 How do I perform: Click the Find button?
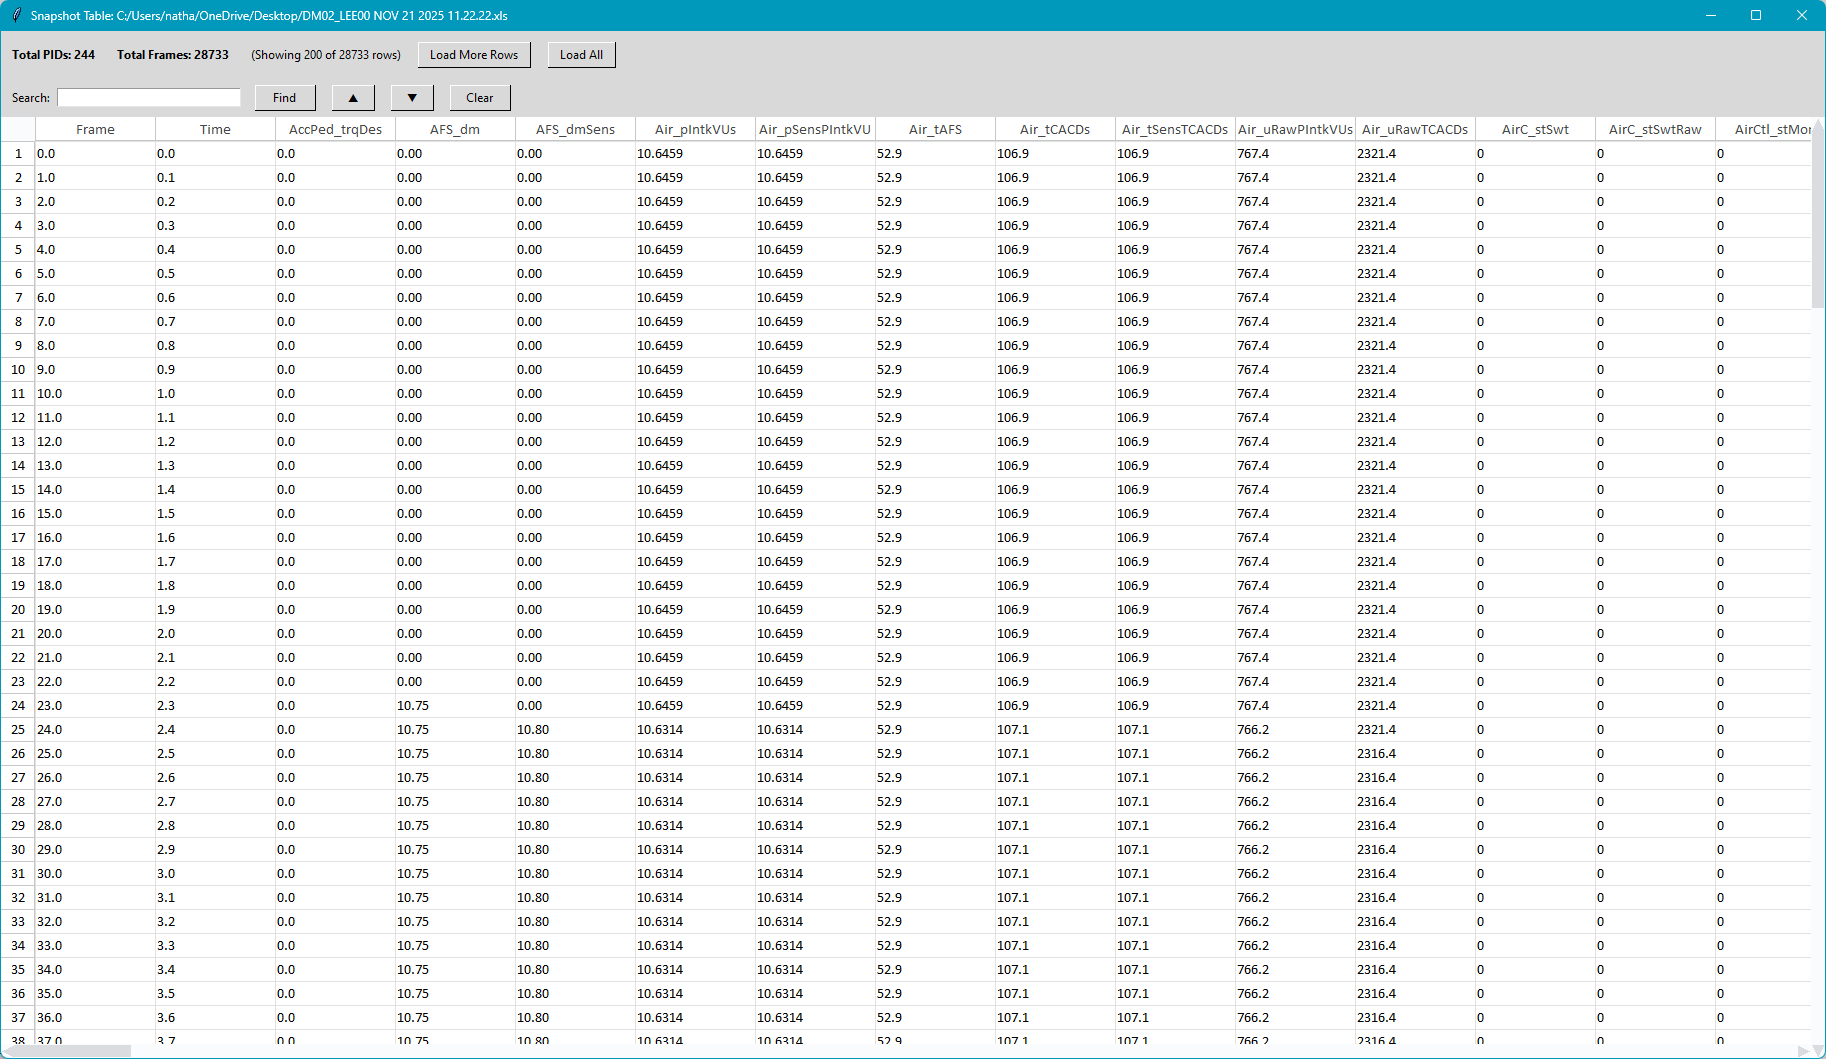pyautogui.click(x=285, y=98)
